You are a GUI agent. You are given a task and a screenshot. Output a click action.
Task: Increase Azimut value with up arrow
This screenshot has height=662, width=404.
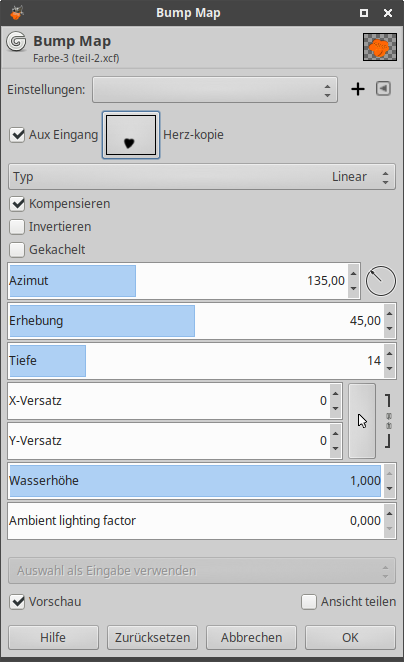(x=354, y=274)
